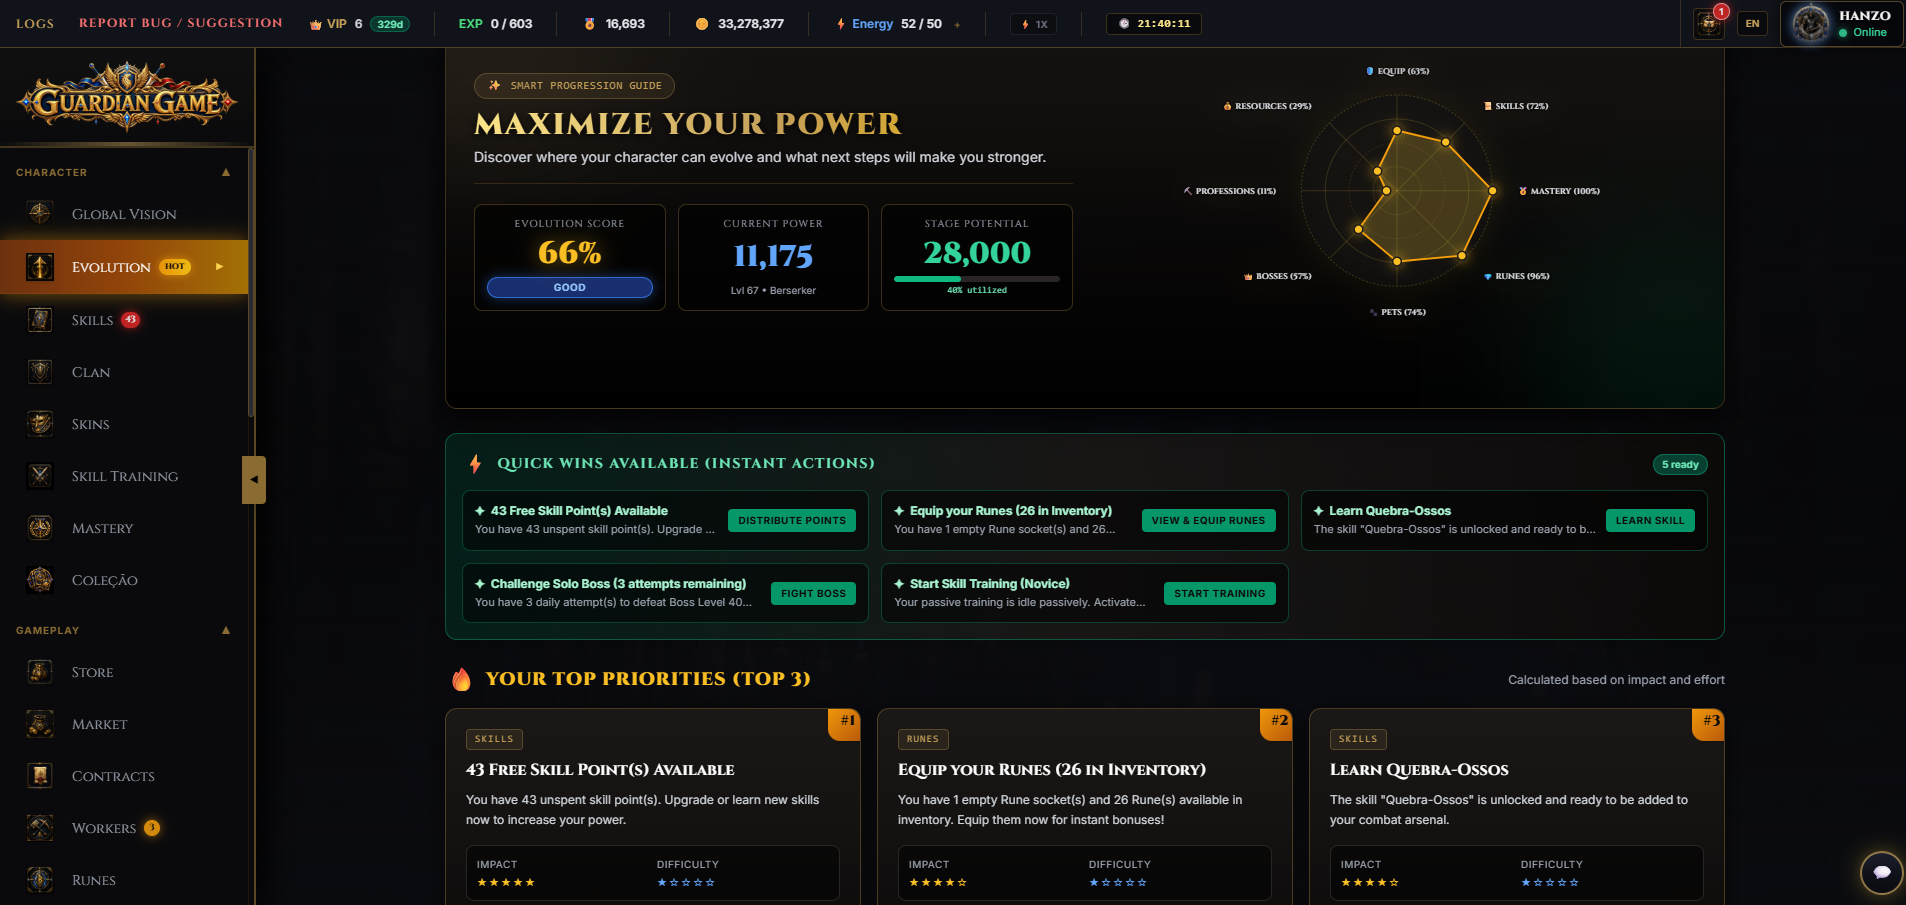
Task: Open the Market sidebar icon
Action: 40,724
